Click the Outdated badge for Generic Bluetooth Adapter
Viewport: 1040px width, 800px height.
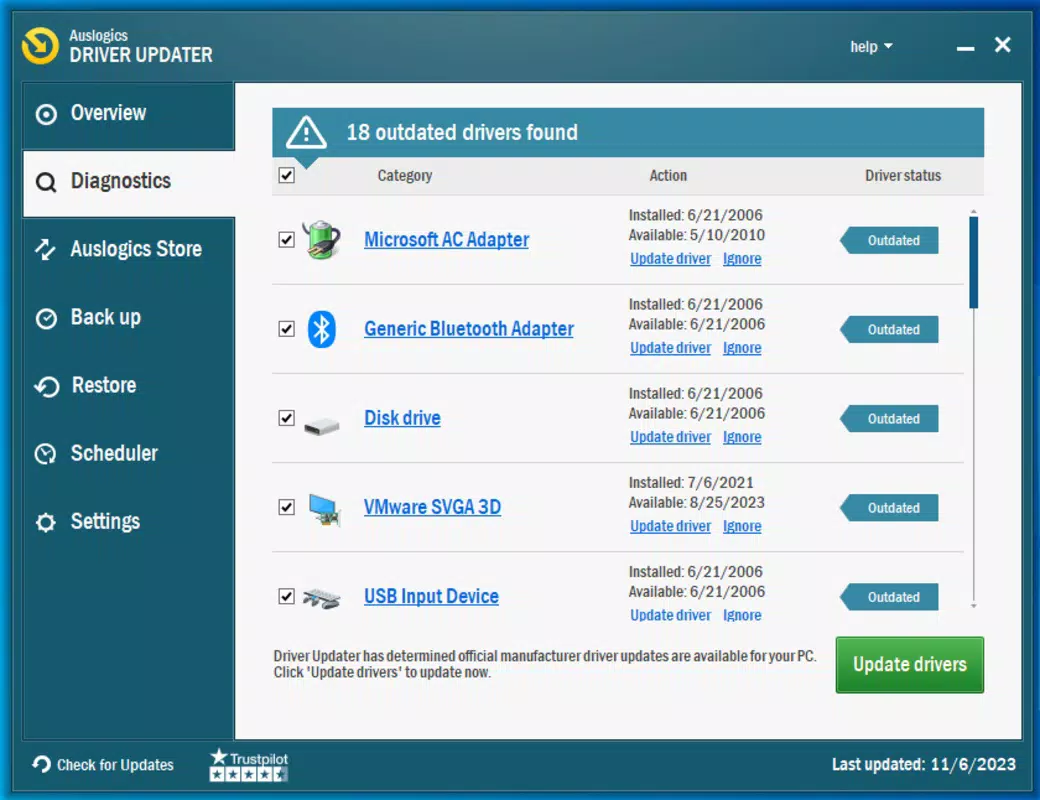click(x=889, y=330)
